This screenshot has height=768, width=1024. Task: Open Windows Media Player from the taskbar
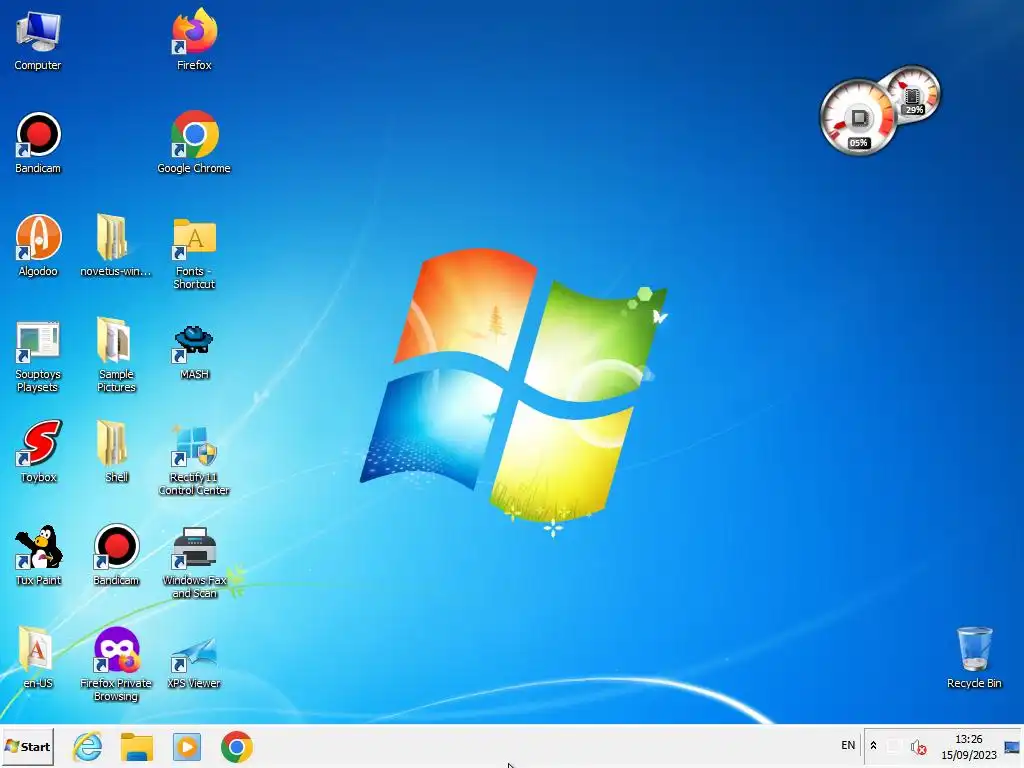(187, 746)
